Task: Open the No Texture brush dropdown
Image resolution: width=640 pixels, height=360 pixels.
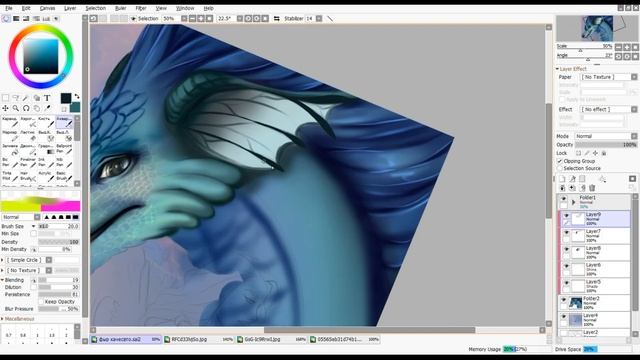Action: [29, 270]
